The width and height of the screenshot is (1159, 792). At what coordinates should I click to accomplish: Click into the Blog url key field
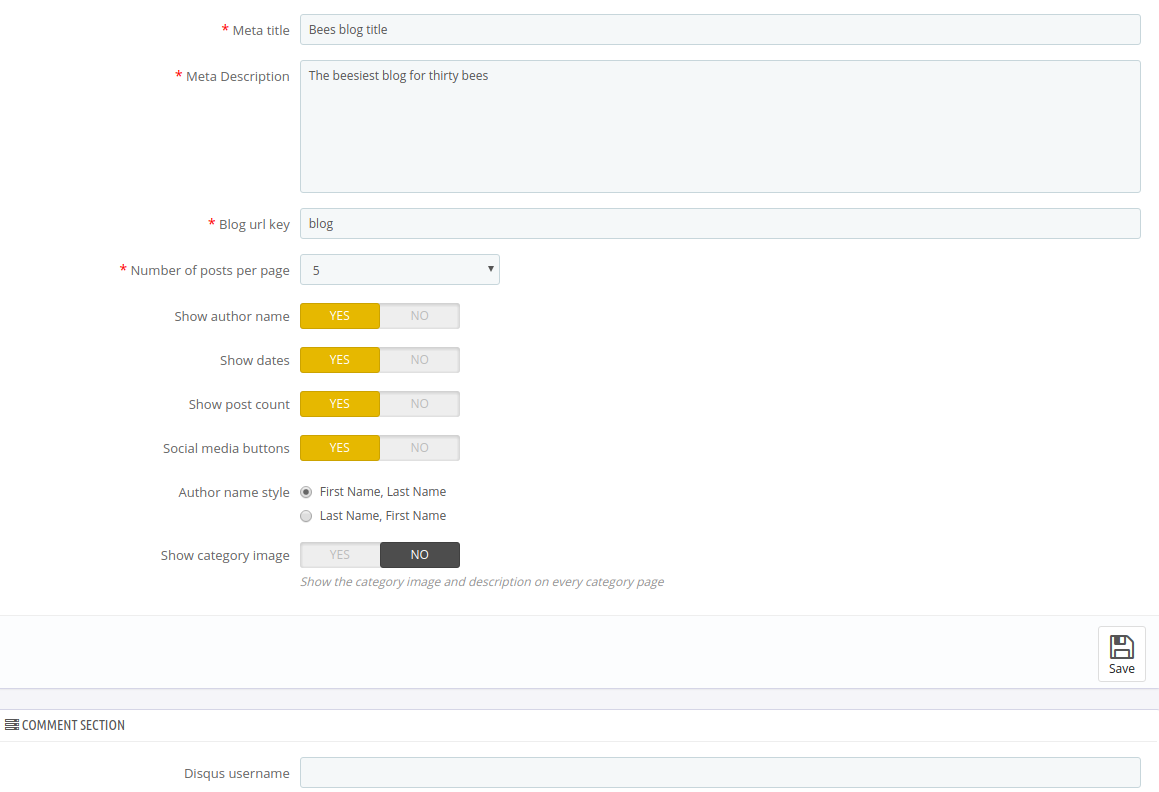(x=720, y=223)
